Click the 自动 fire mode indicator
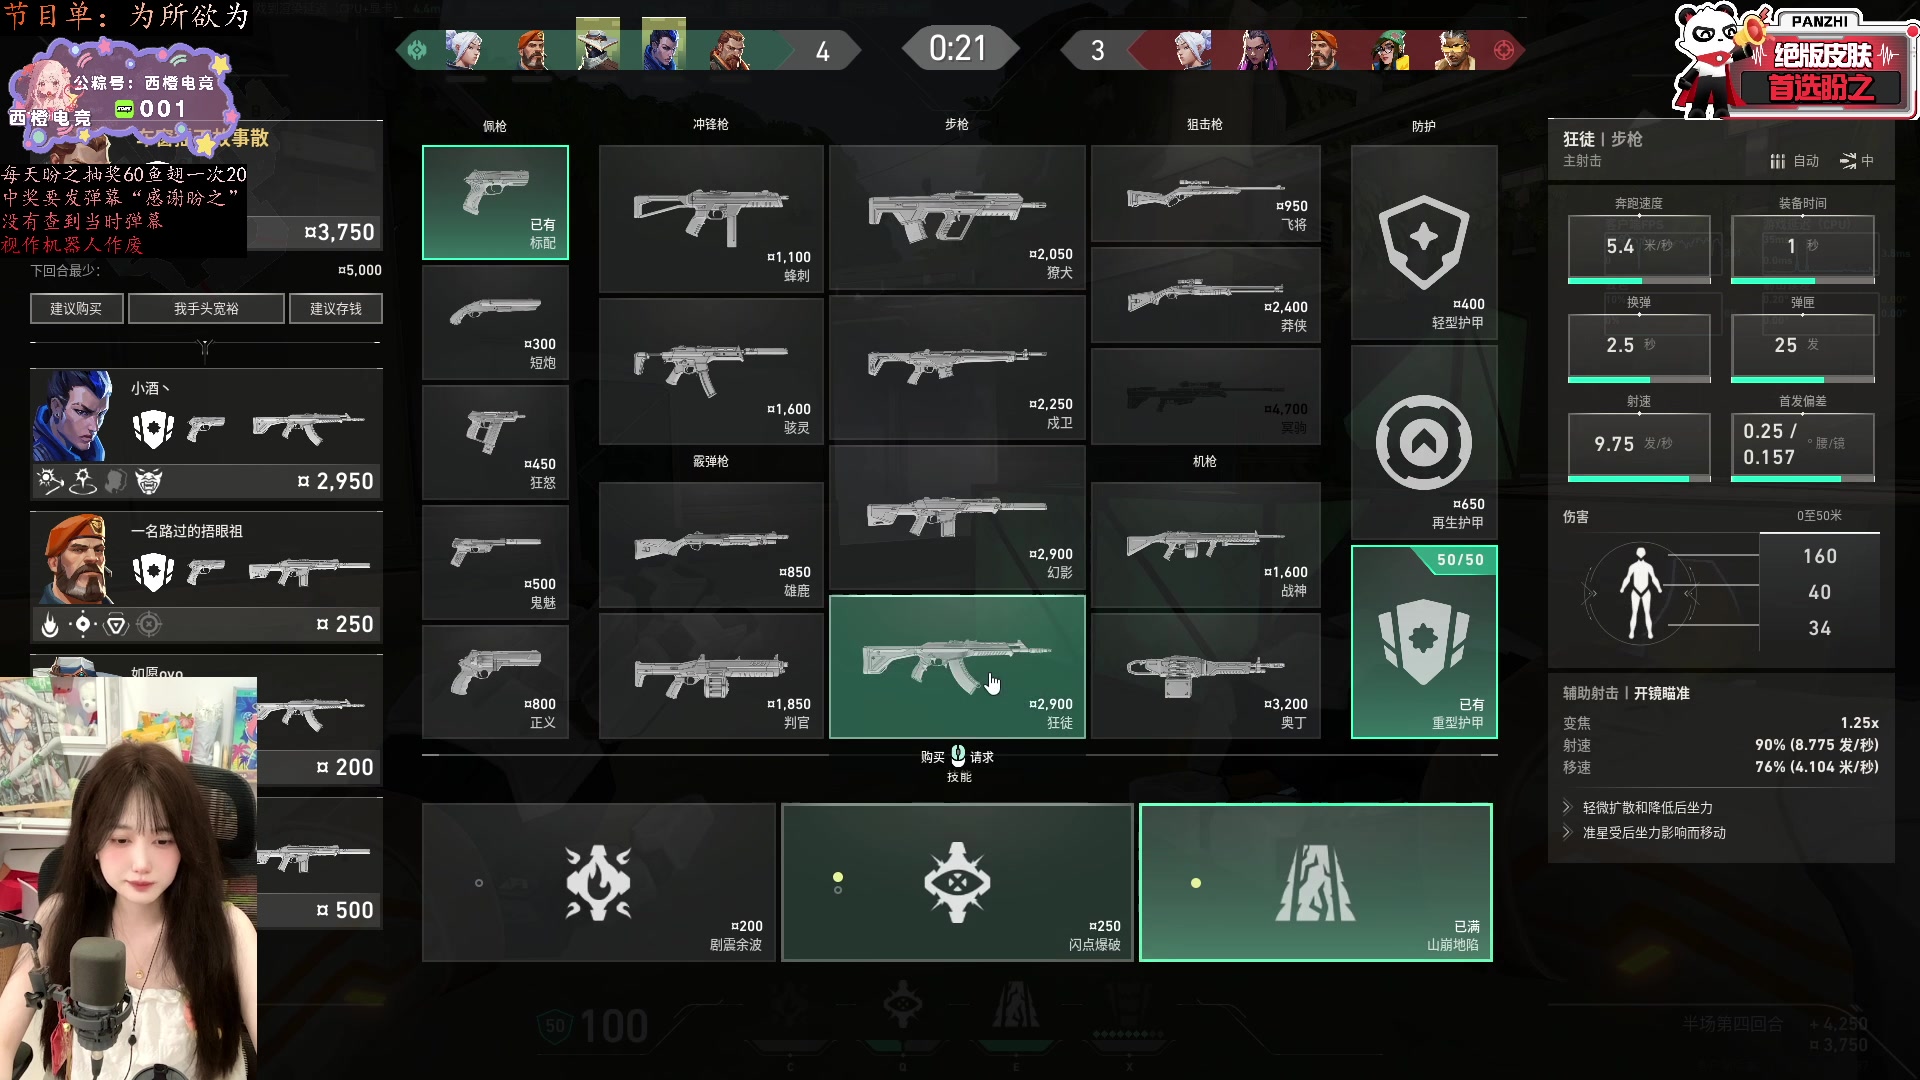This screenshot has height=1080, width=1920. click(1795, 161)
